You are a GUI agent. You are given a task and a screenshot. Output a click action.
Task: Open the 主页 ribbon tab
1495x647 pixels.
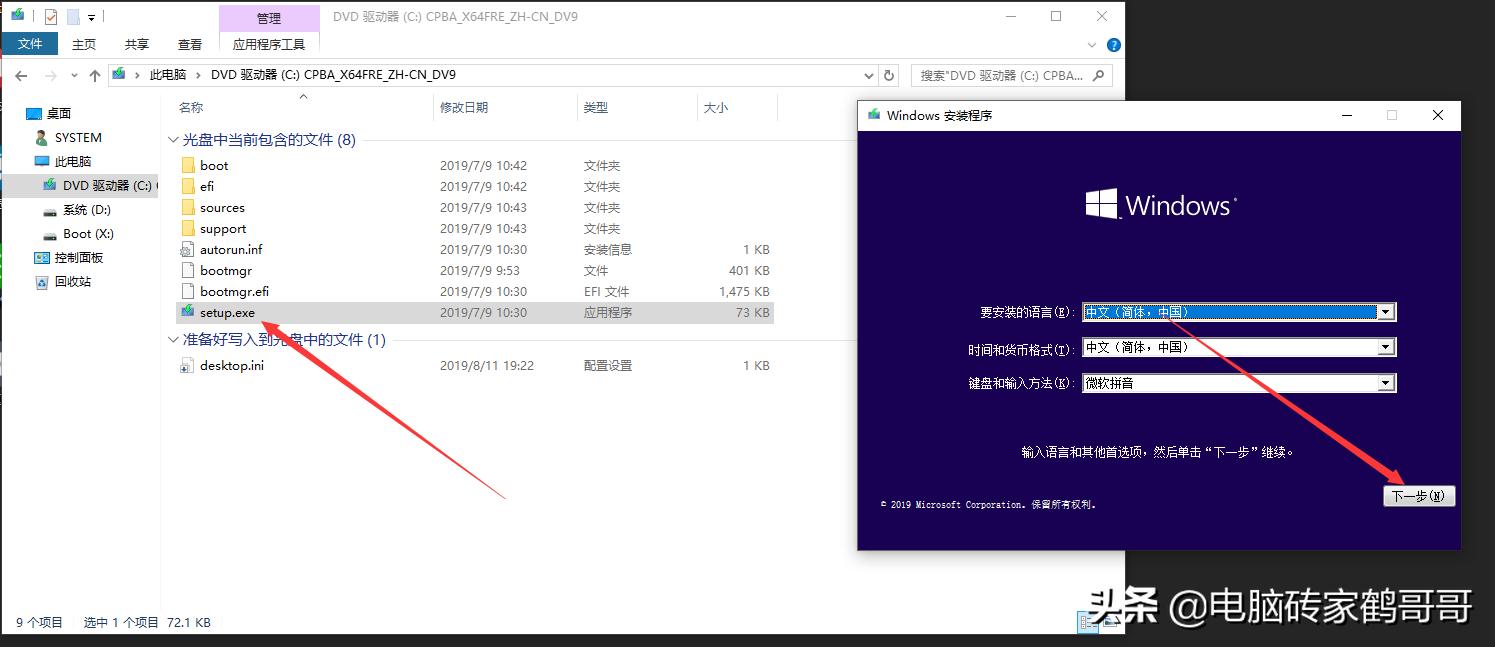tap(84, 43)
